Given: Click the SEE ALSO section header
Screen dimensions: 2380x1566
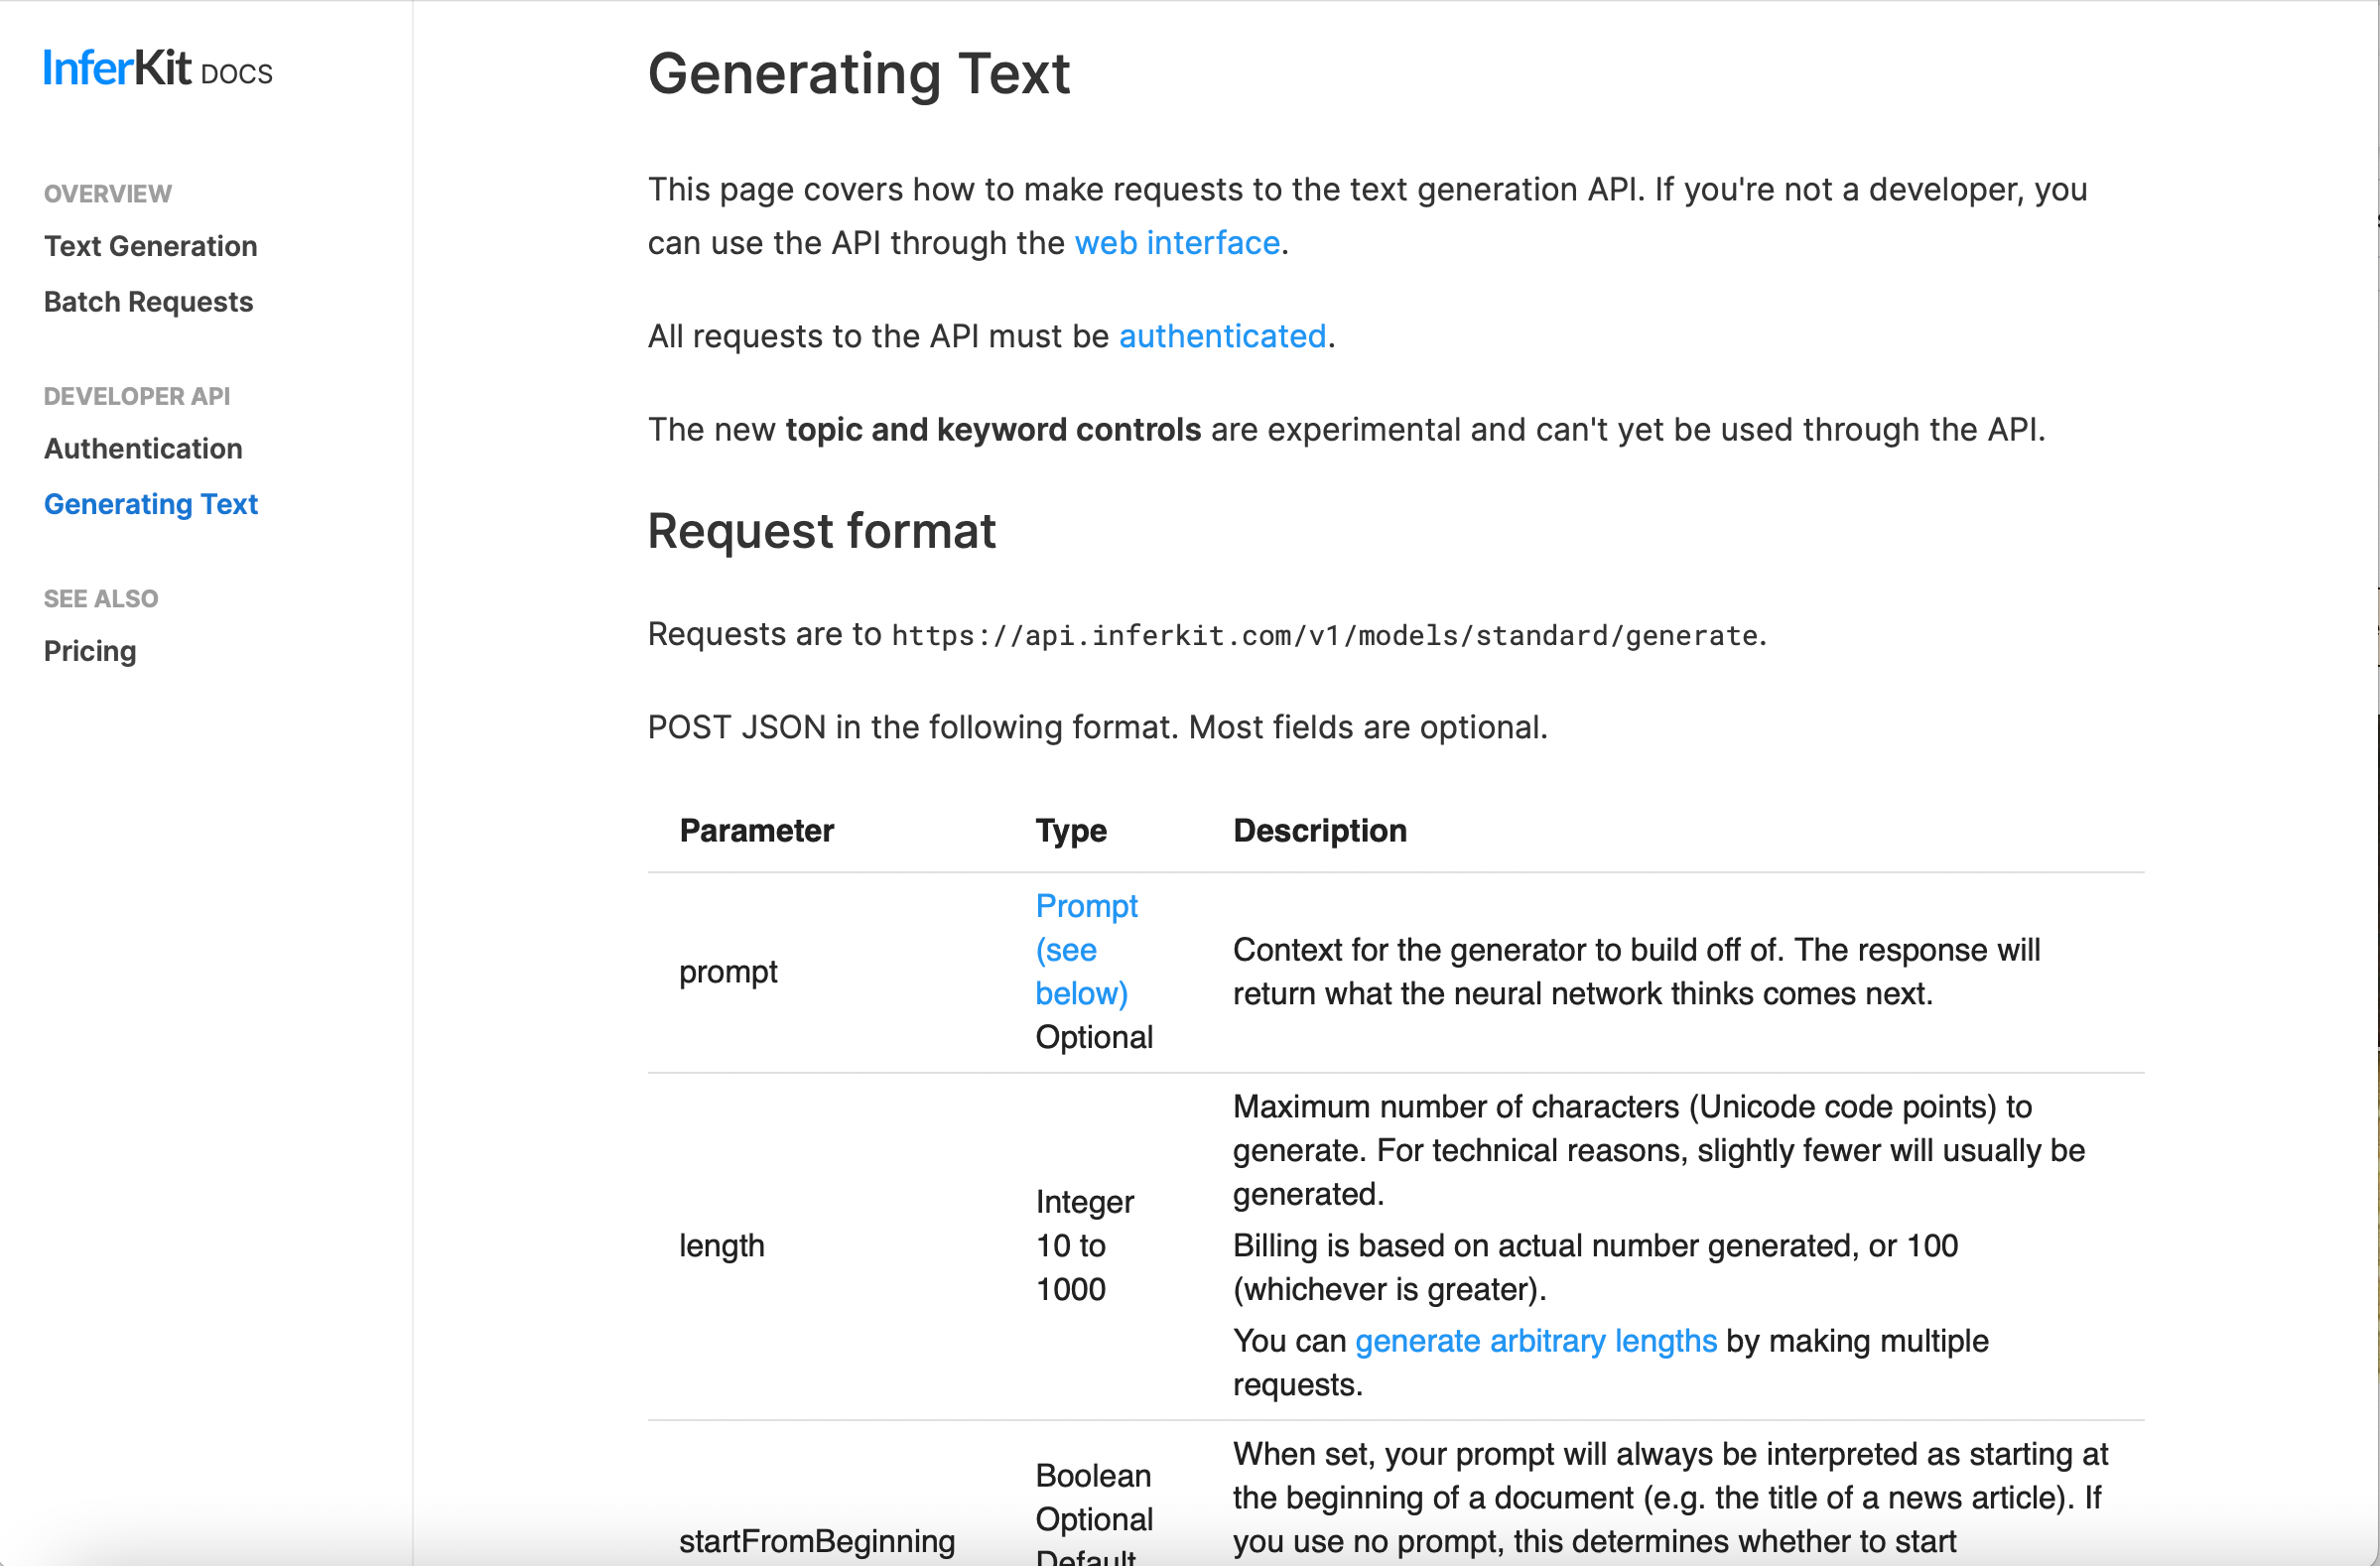Looking at the screenshot, I should [x=101, y=597].
